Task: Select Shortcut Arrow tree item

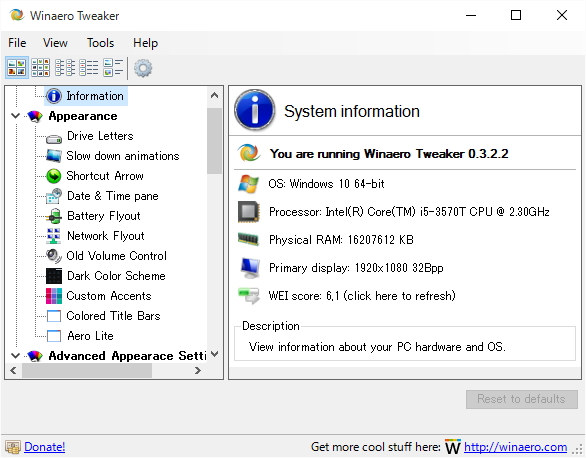Action: [105, 176]
